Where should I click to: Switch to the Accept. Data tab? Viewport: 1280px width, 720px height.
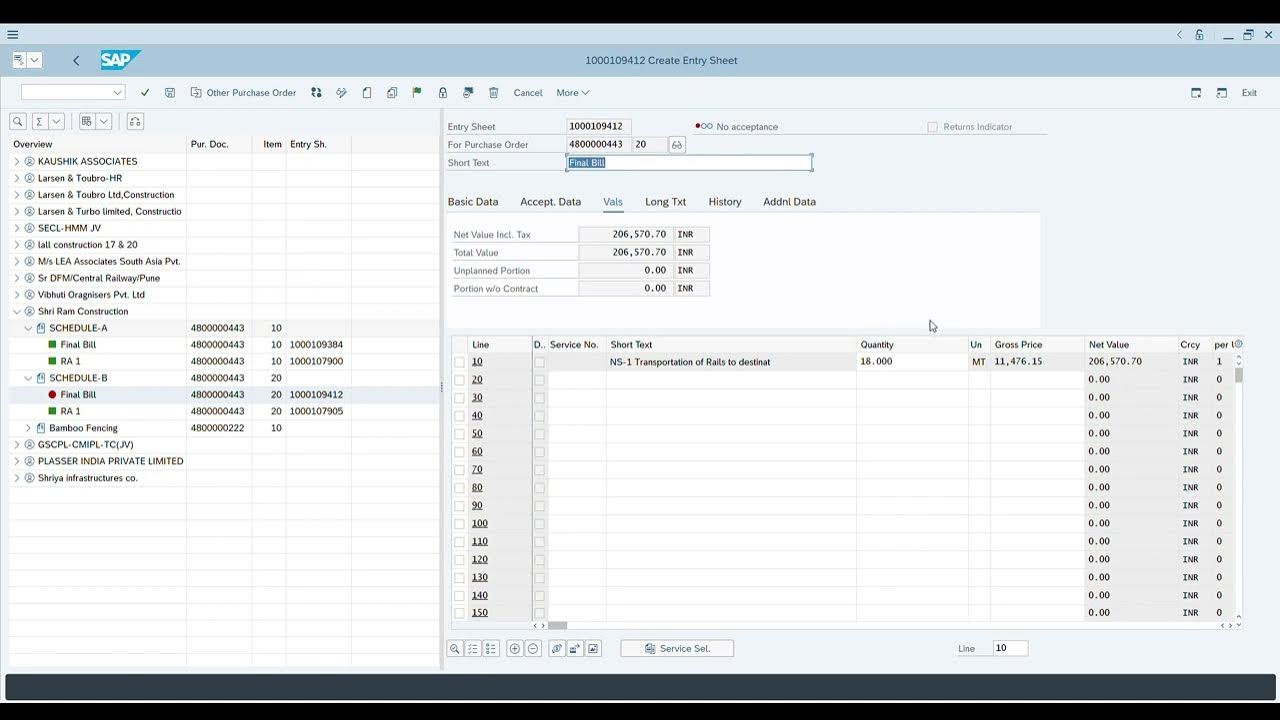550,202
